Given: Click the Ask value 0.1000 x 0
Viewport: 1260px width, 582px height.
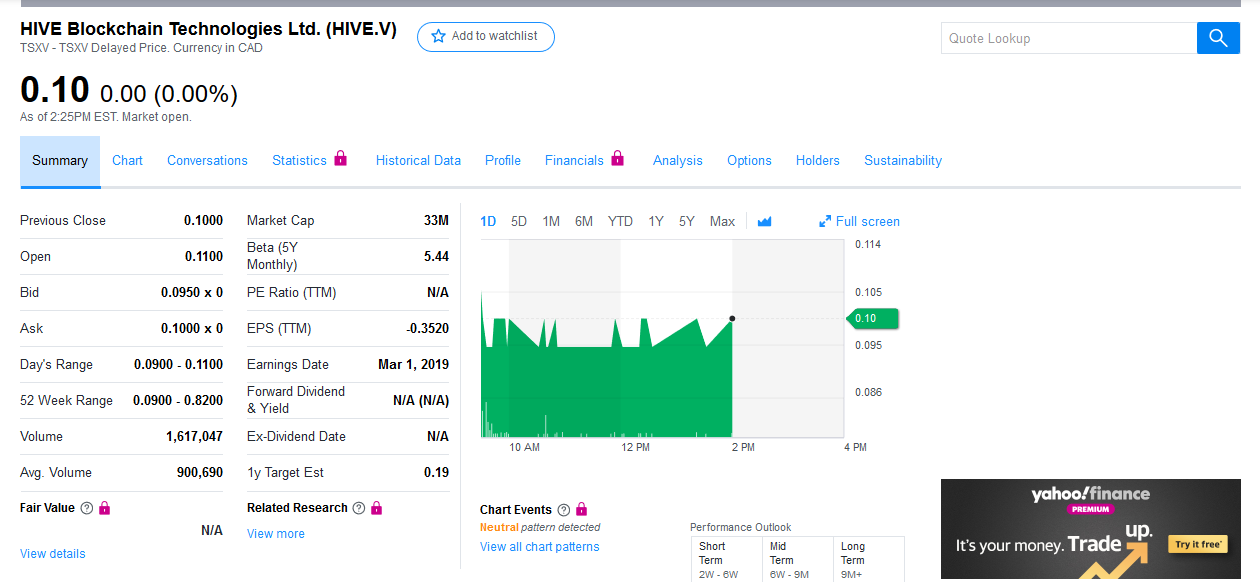Looking at the screenshot, I should [192, 328].
